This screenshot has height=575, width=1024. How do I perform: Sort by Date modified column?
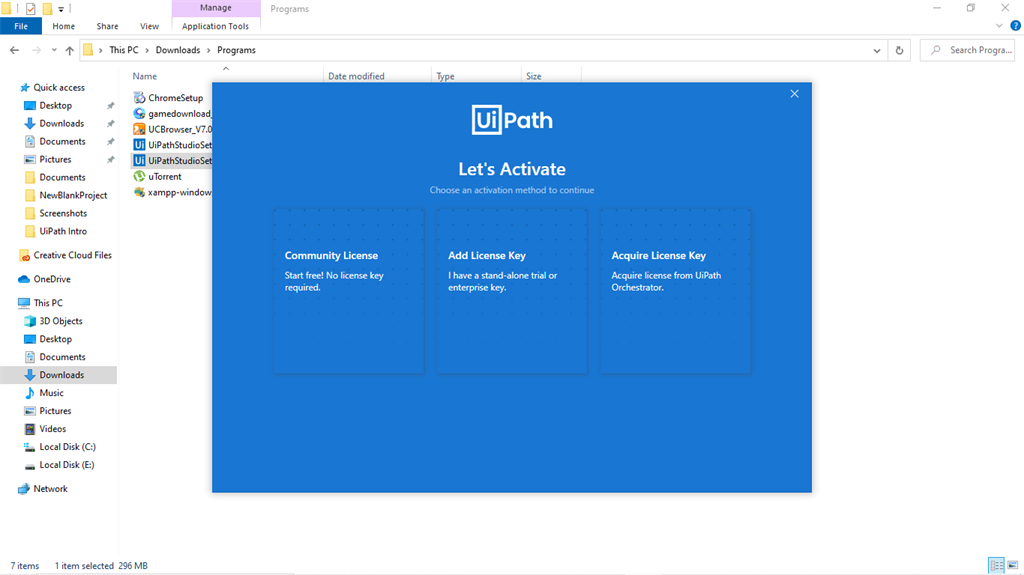point(356,76)
